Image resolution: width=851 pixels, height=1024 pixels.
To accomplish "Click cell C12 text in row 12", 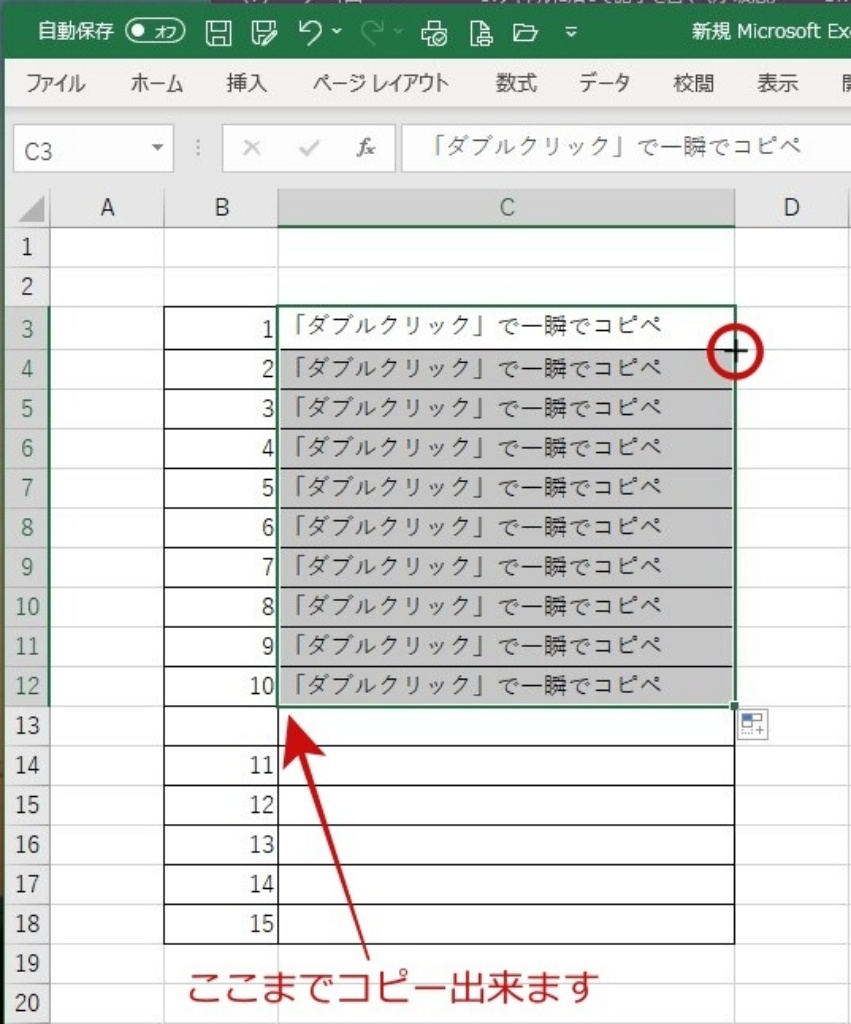I will pyautogui.click(x=507, y=686).
